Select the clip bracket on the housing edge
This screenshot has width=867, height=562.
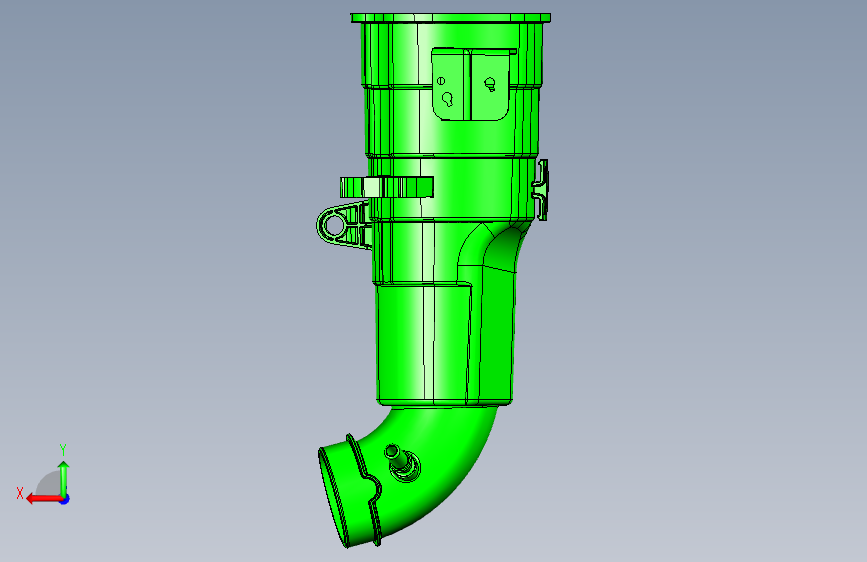click(x=541, y=190)
